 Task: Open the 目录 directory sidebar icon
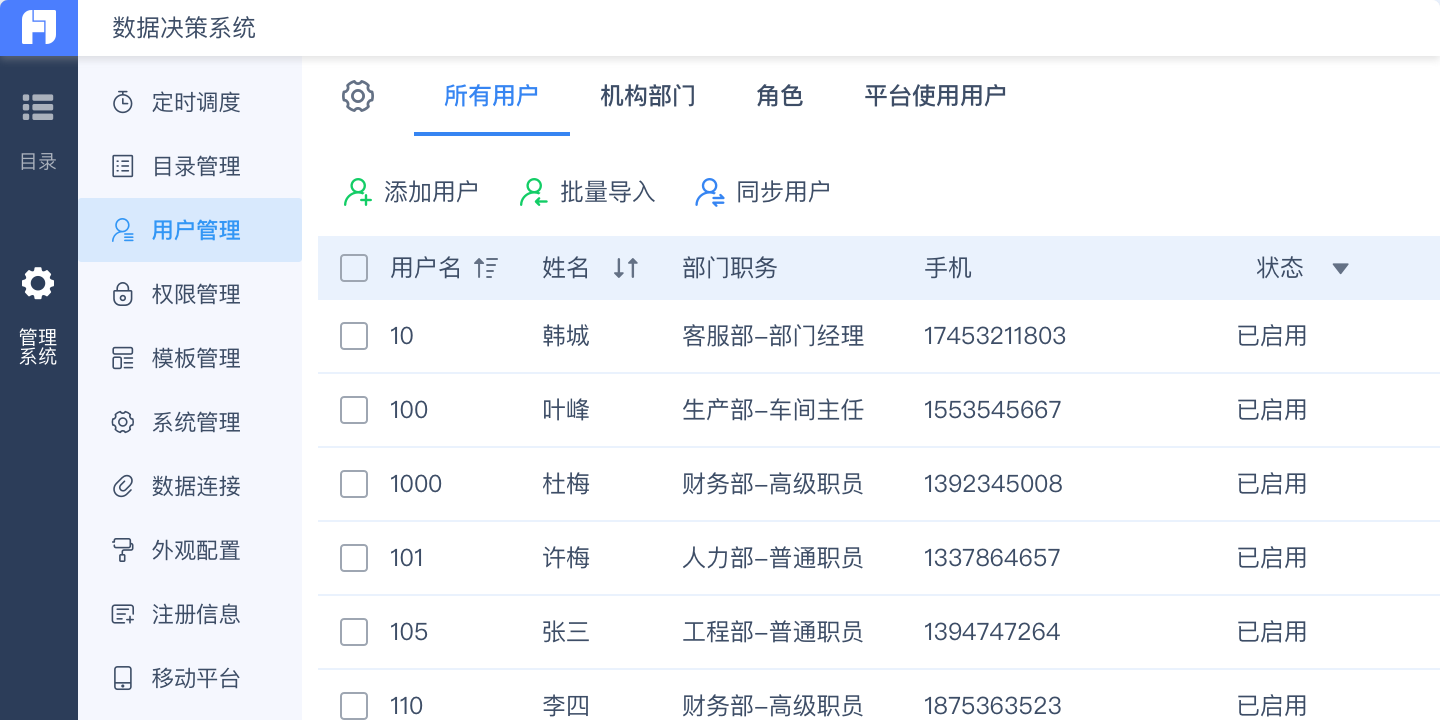tap(38, 107)
